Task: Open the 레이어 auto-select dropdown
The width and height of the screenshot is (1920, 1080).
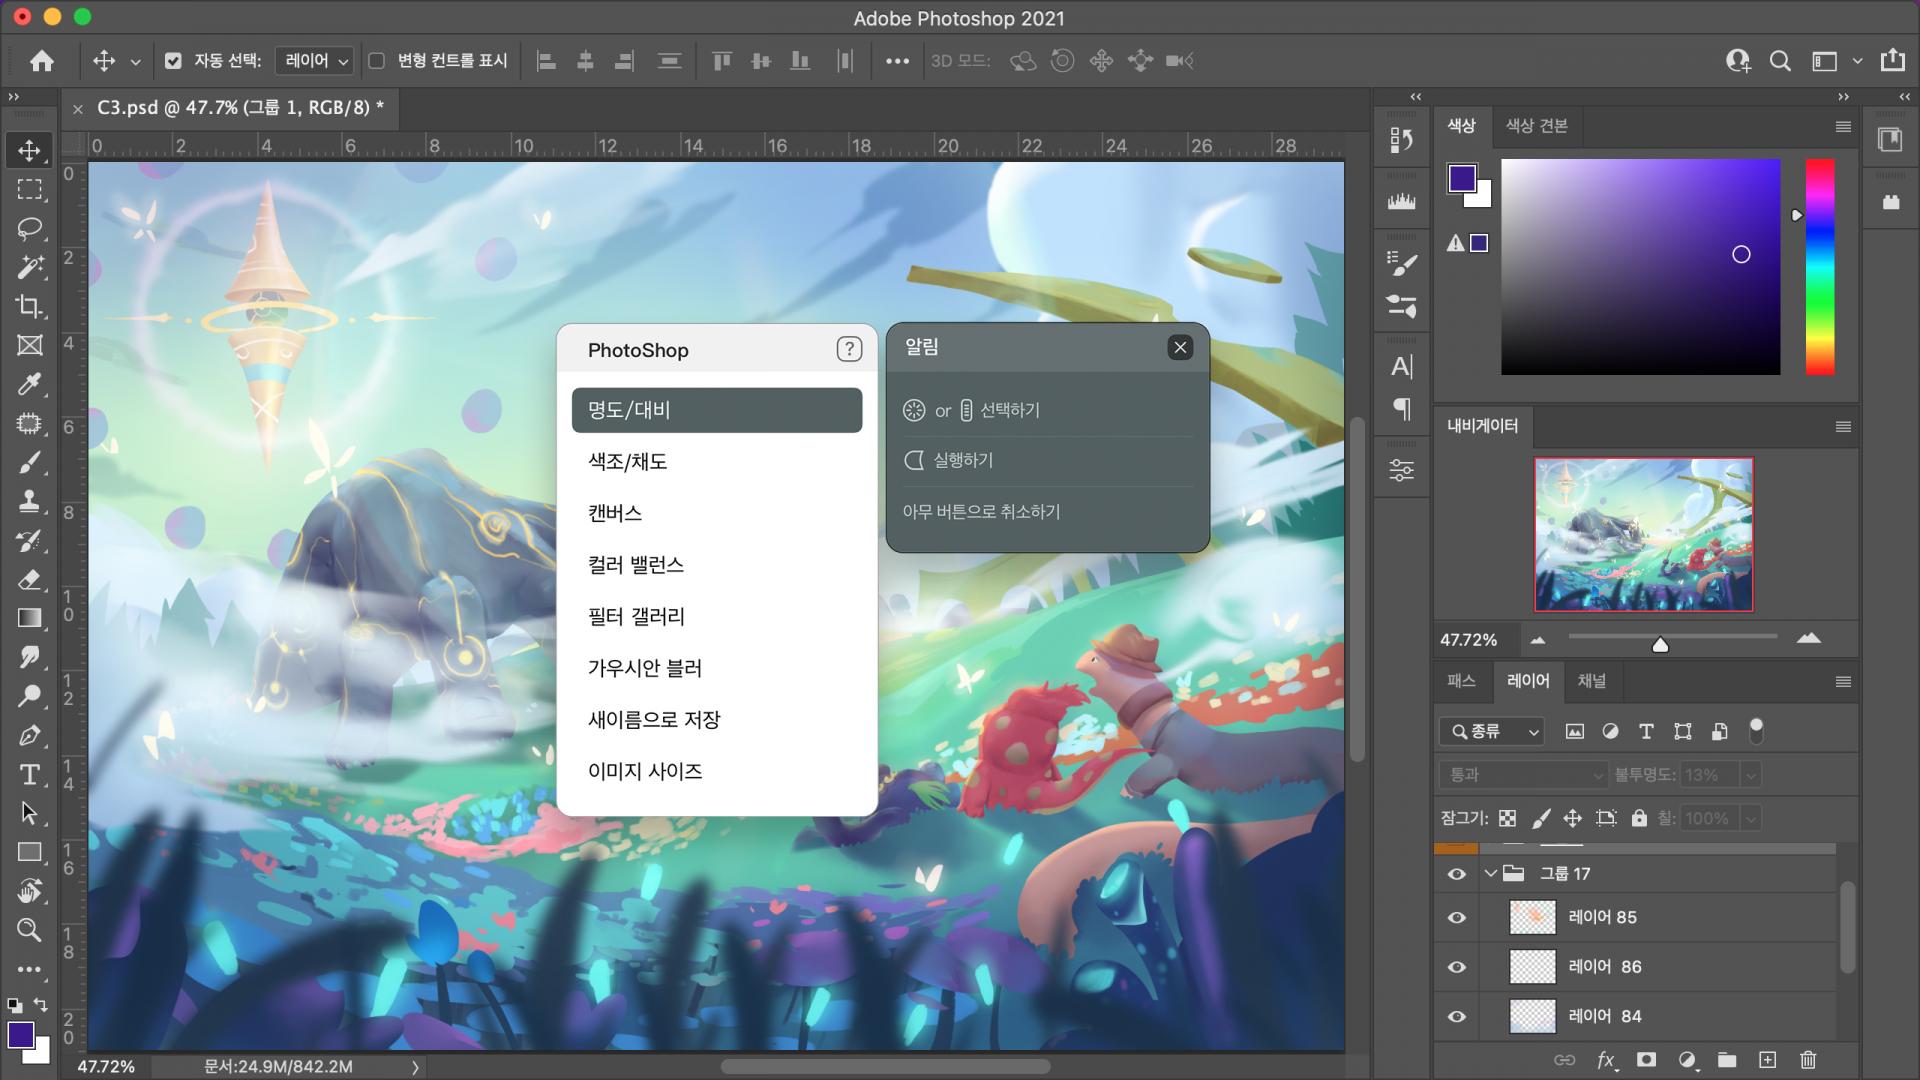Action: [315, 61]
